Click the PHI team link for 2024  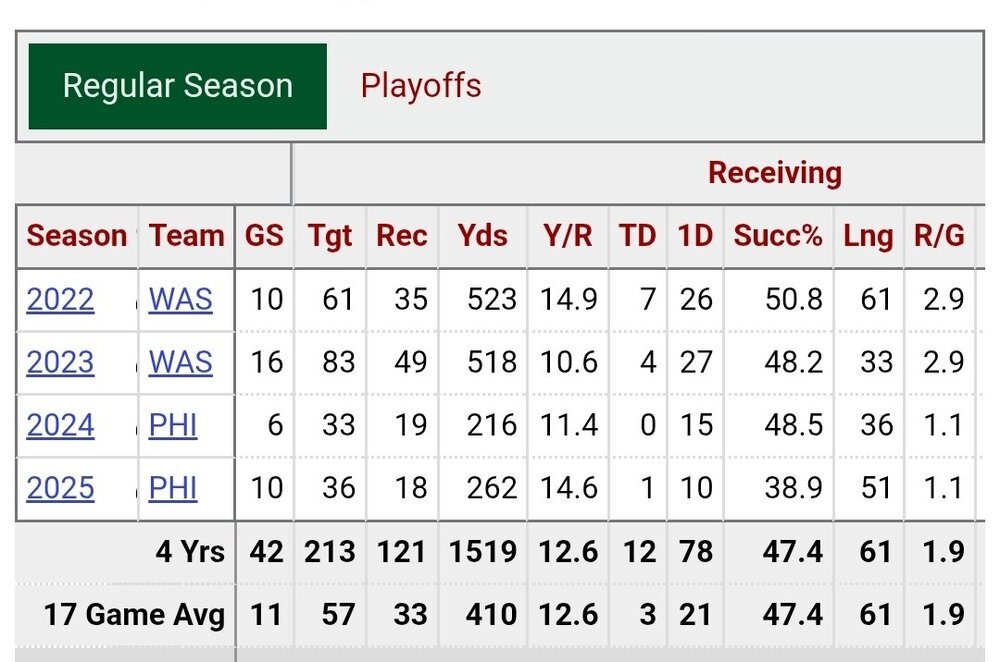[173, 426]
